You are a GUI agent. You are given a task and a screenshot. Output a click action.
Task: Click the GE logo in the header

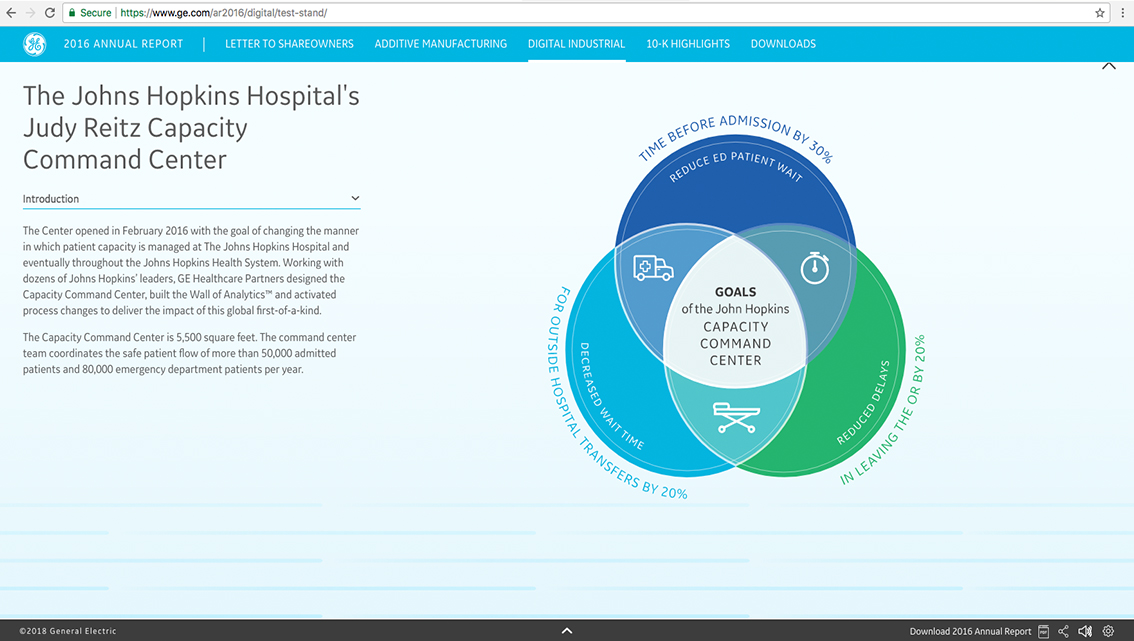click(x=34, y=44)
